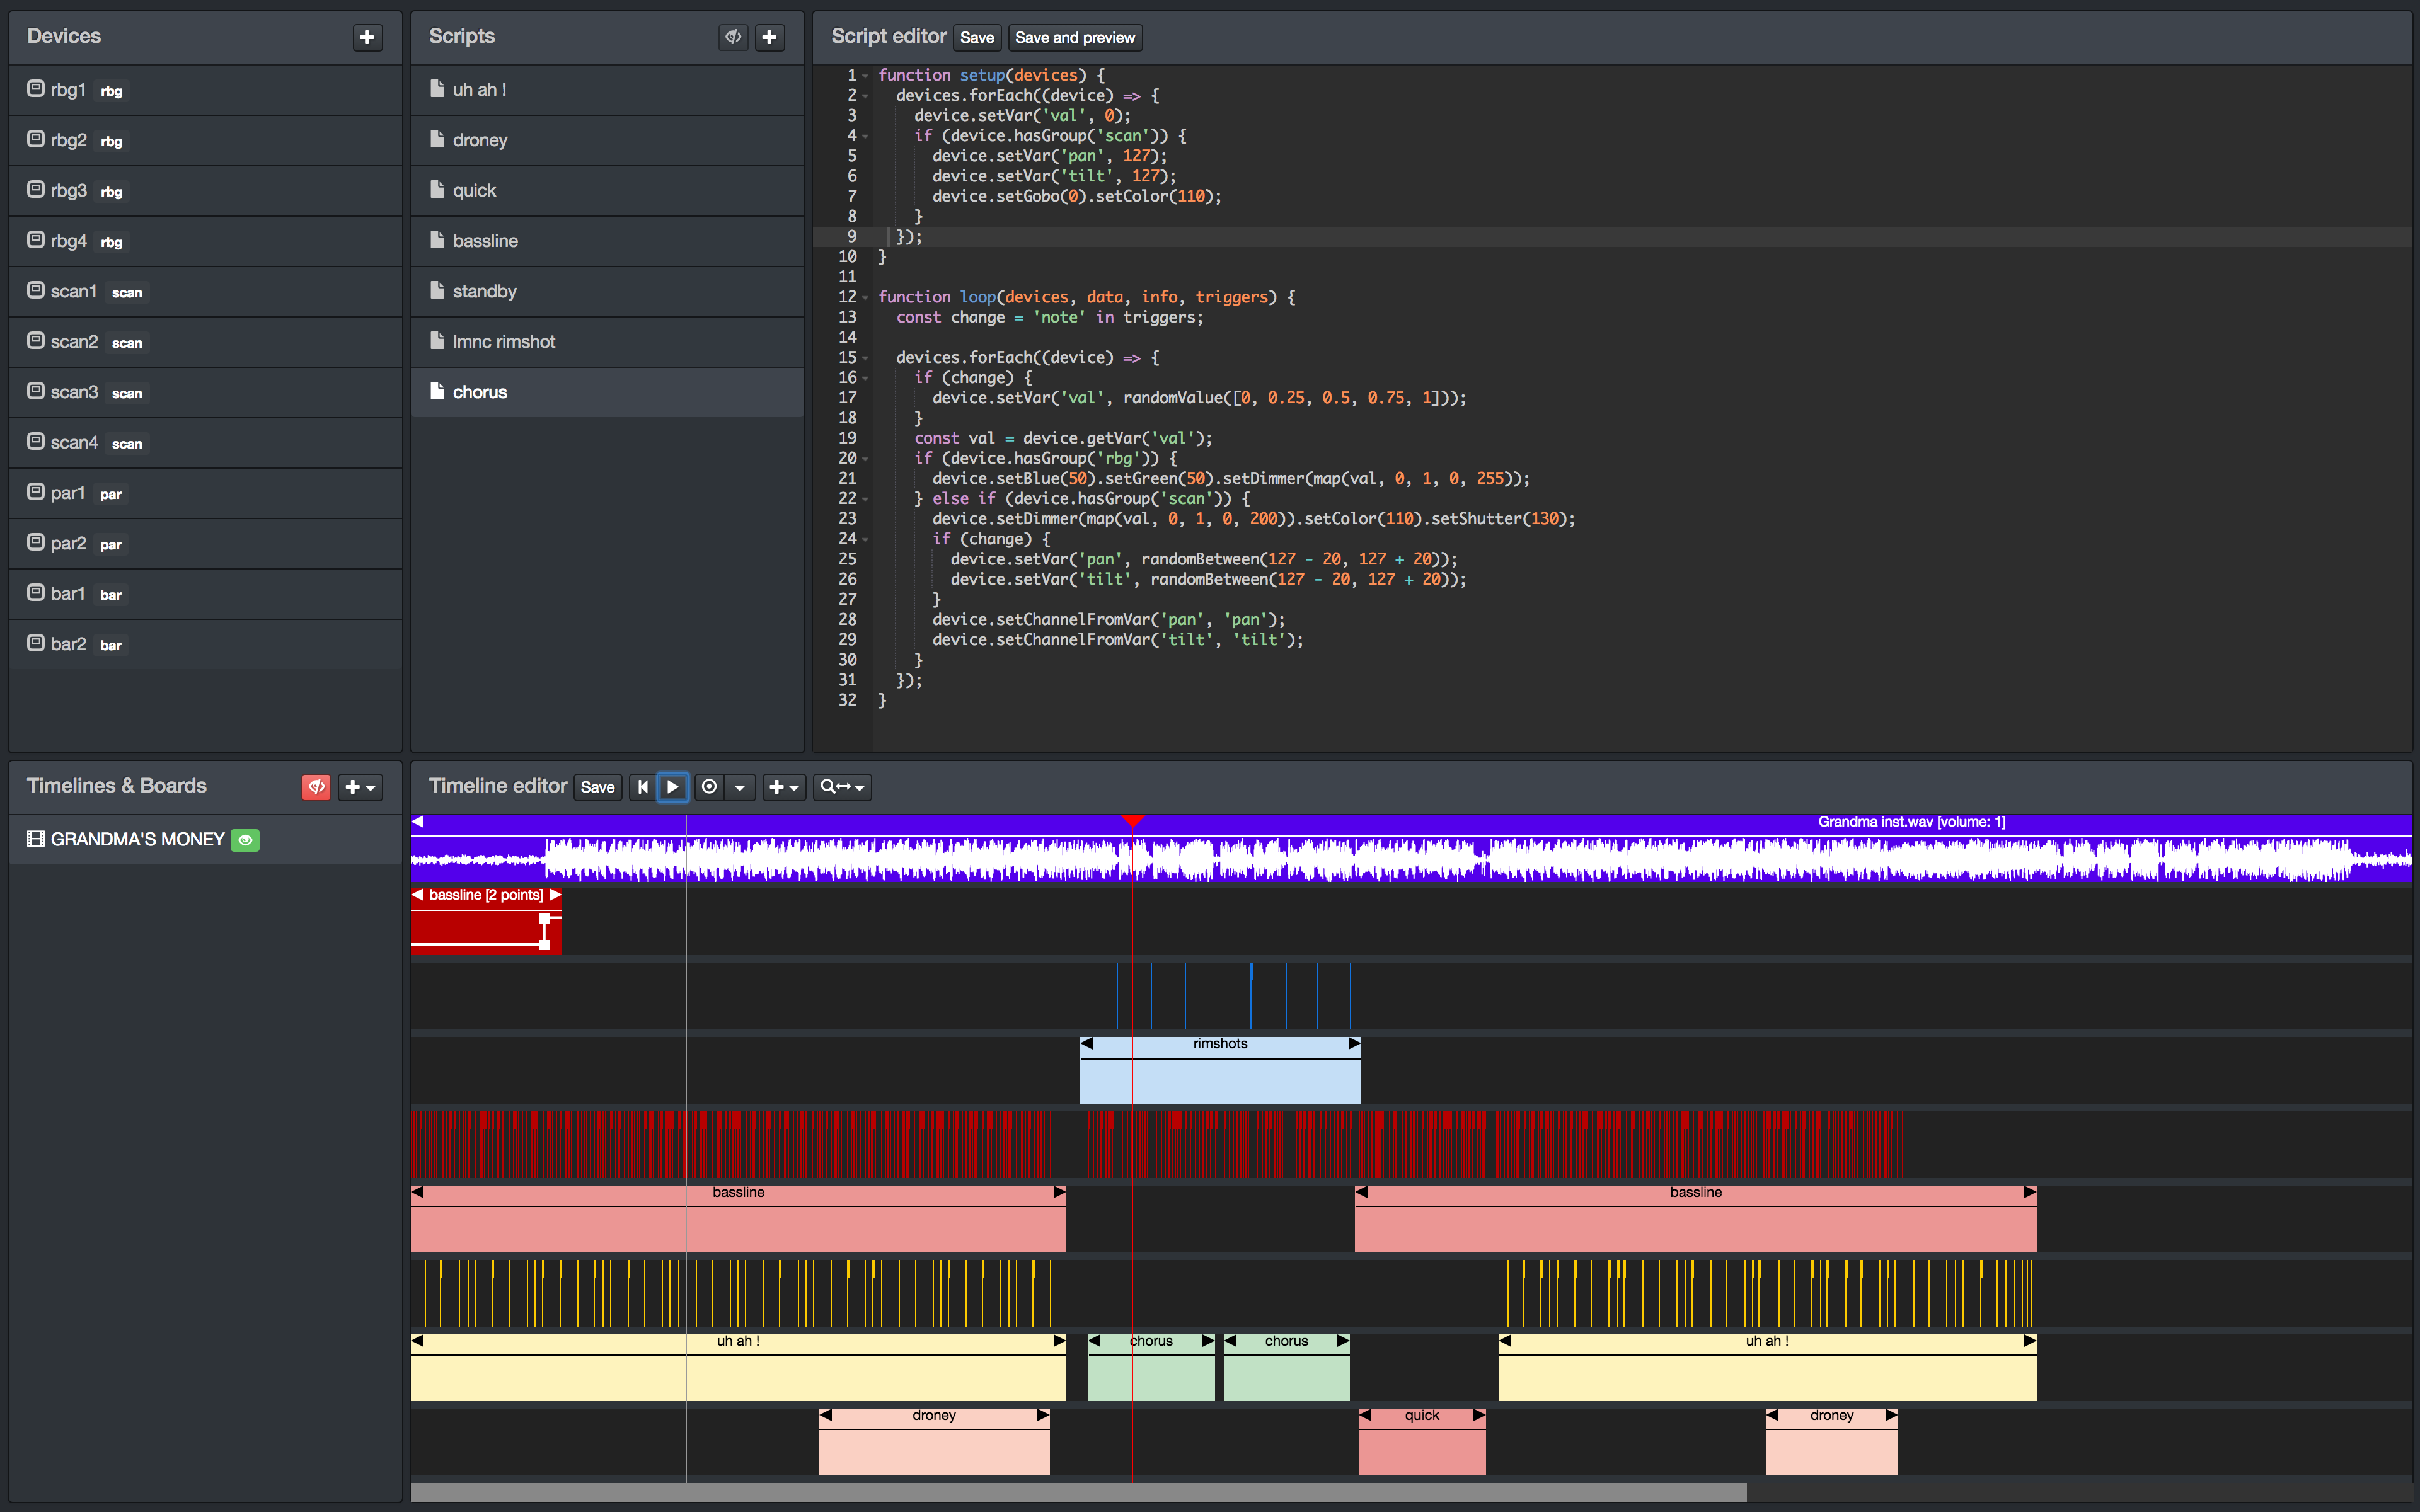Click right handle of quick block

coord(1479,1416)
